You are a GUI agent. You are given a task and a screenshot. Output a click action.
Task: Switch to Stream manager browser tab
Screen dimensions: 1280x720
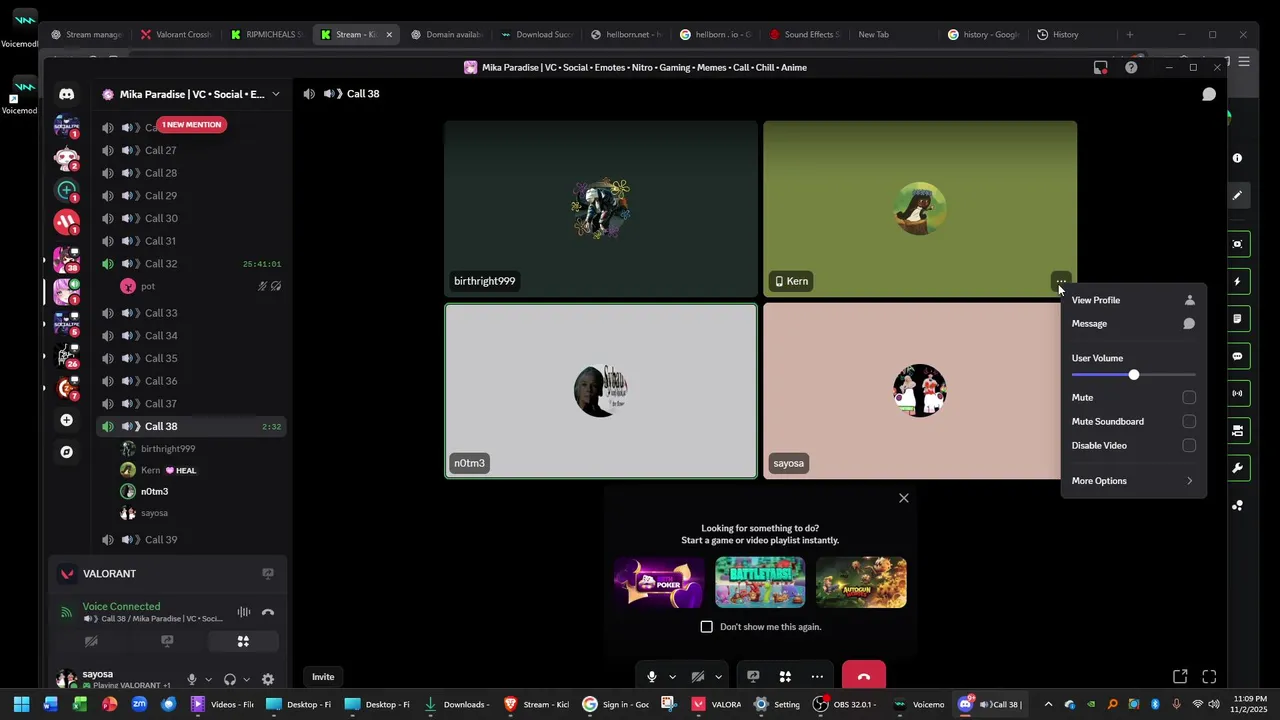(x=86, y=34)
